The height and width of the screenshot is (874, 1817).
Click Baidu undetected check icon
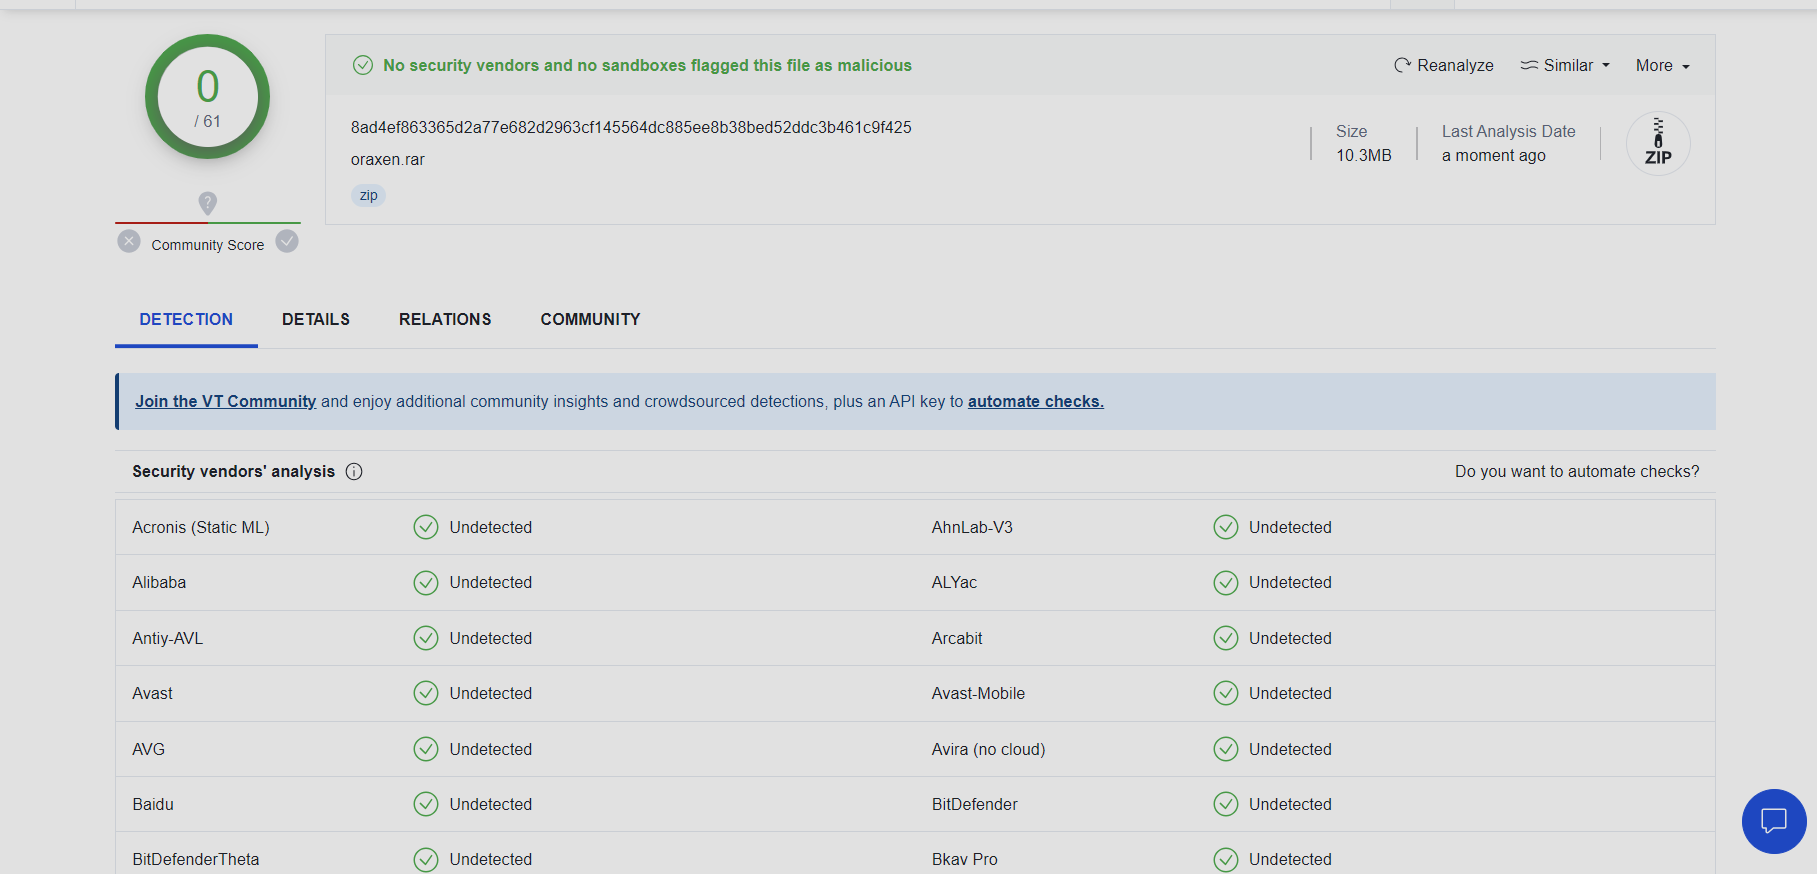click(426, 804)
